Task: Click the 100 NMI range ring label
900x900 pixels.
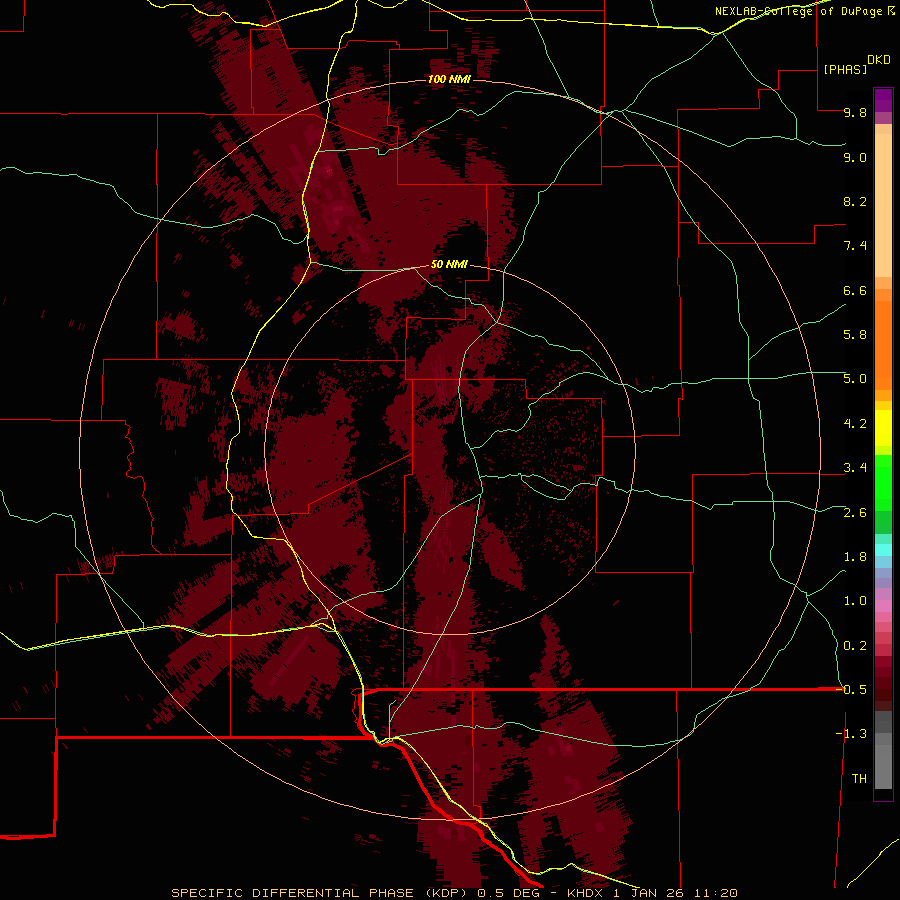Action: pyautogui.click(x=449, y=79)
